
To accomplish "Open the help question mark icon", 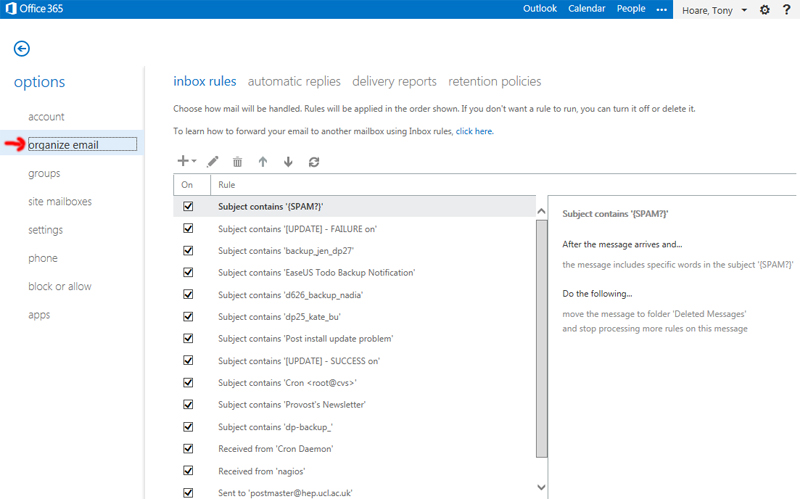I will click(x=786, y=10).
